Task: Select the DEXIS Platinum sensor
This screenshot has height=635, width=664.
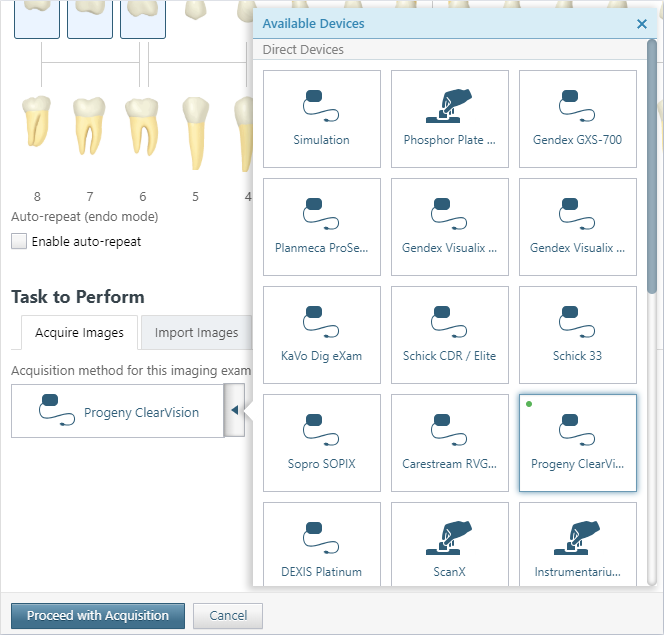Action: 321,544
